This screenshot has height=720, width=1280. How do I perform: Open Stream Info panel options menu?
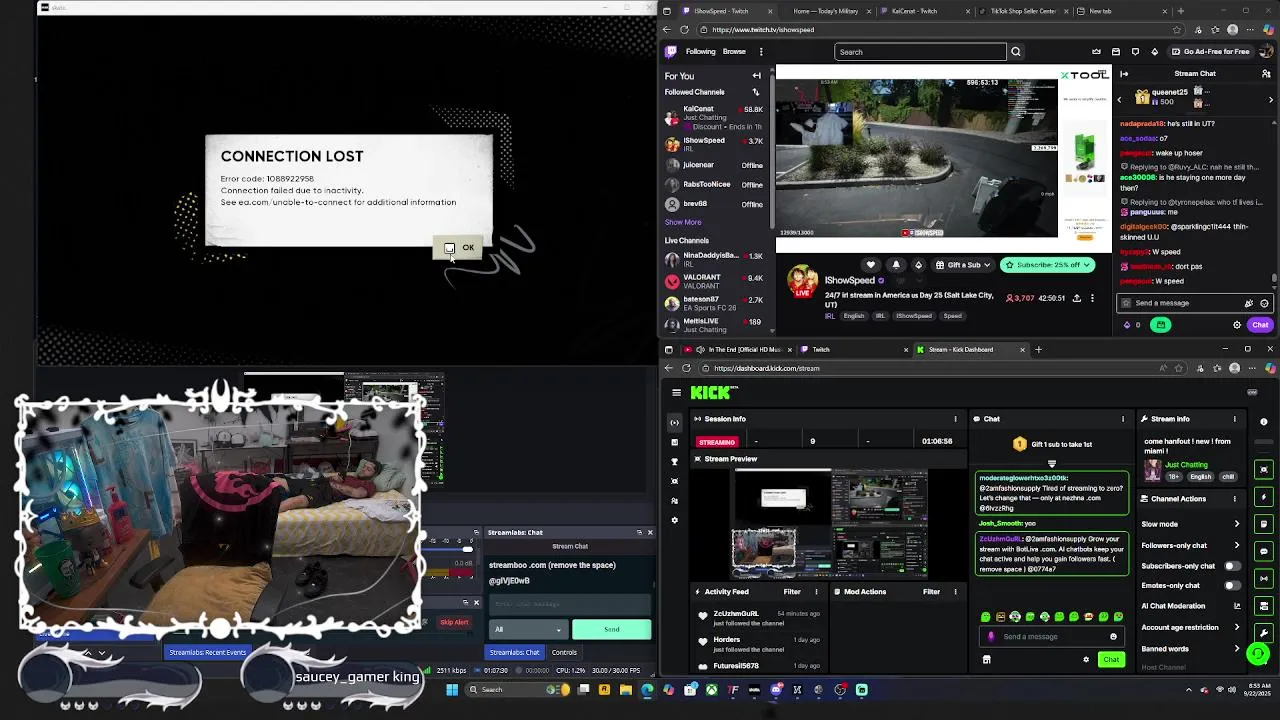point(1234,419)
